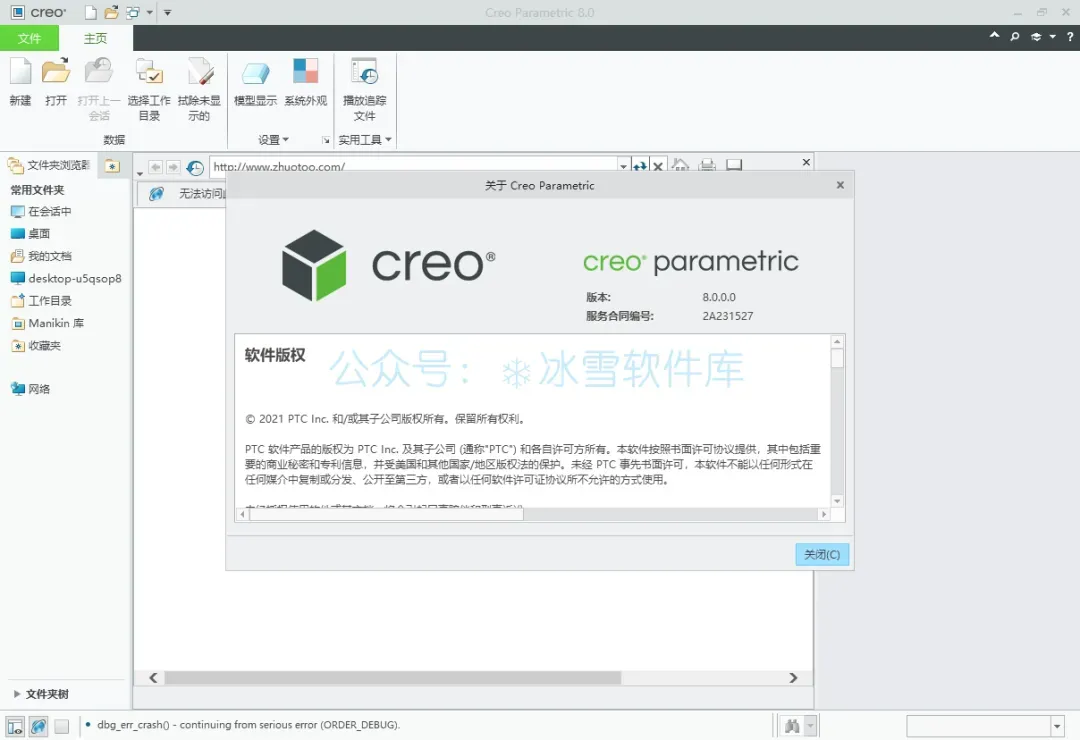Open the selection filter dropdown in status bar

click(1057, 726)
